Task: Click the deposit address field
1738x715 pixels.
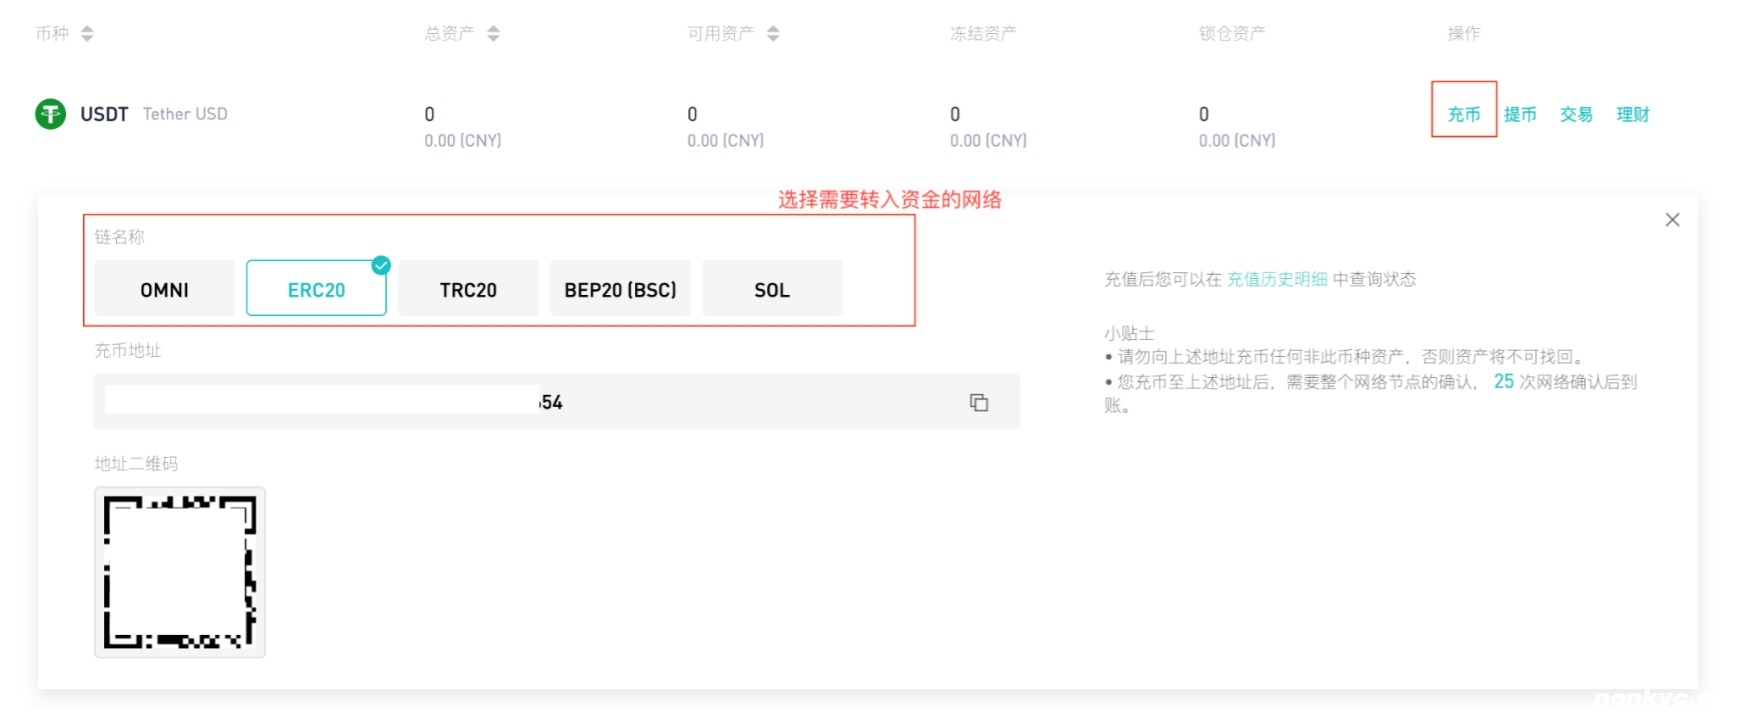Action: point(520,402)
